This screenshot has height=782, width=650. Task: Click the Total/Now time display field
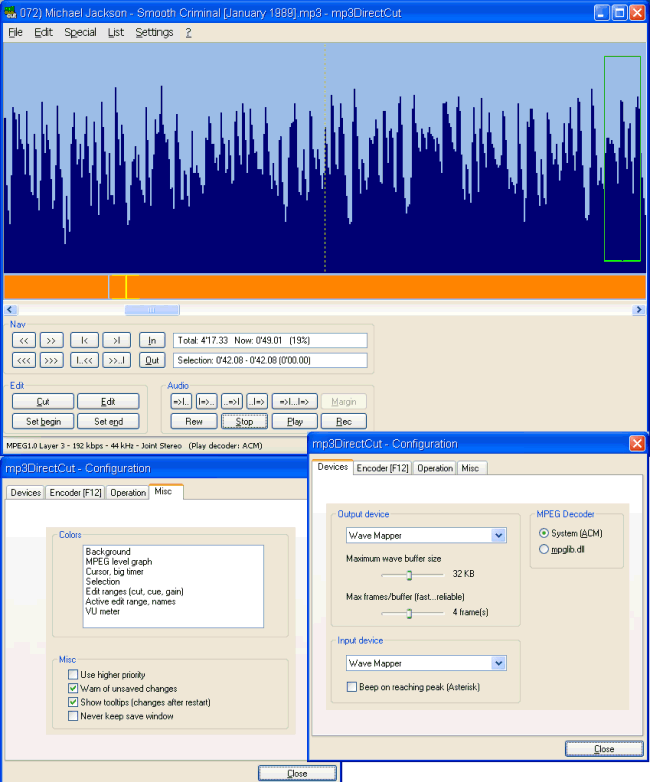coord(270,341)
